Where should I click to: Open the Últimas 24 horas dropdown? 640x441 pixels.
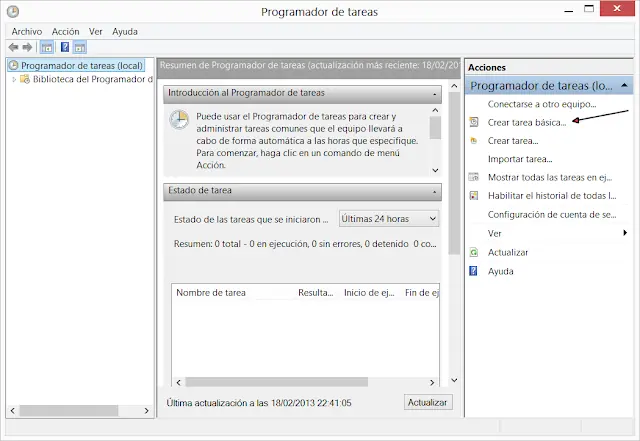389,219
